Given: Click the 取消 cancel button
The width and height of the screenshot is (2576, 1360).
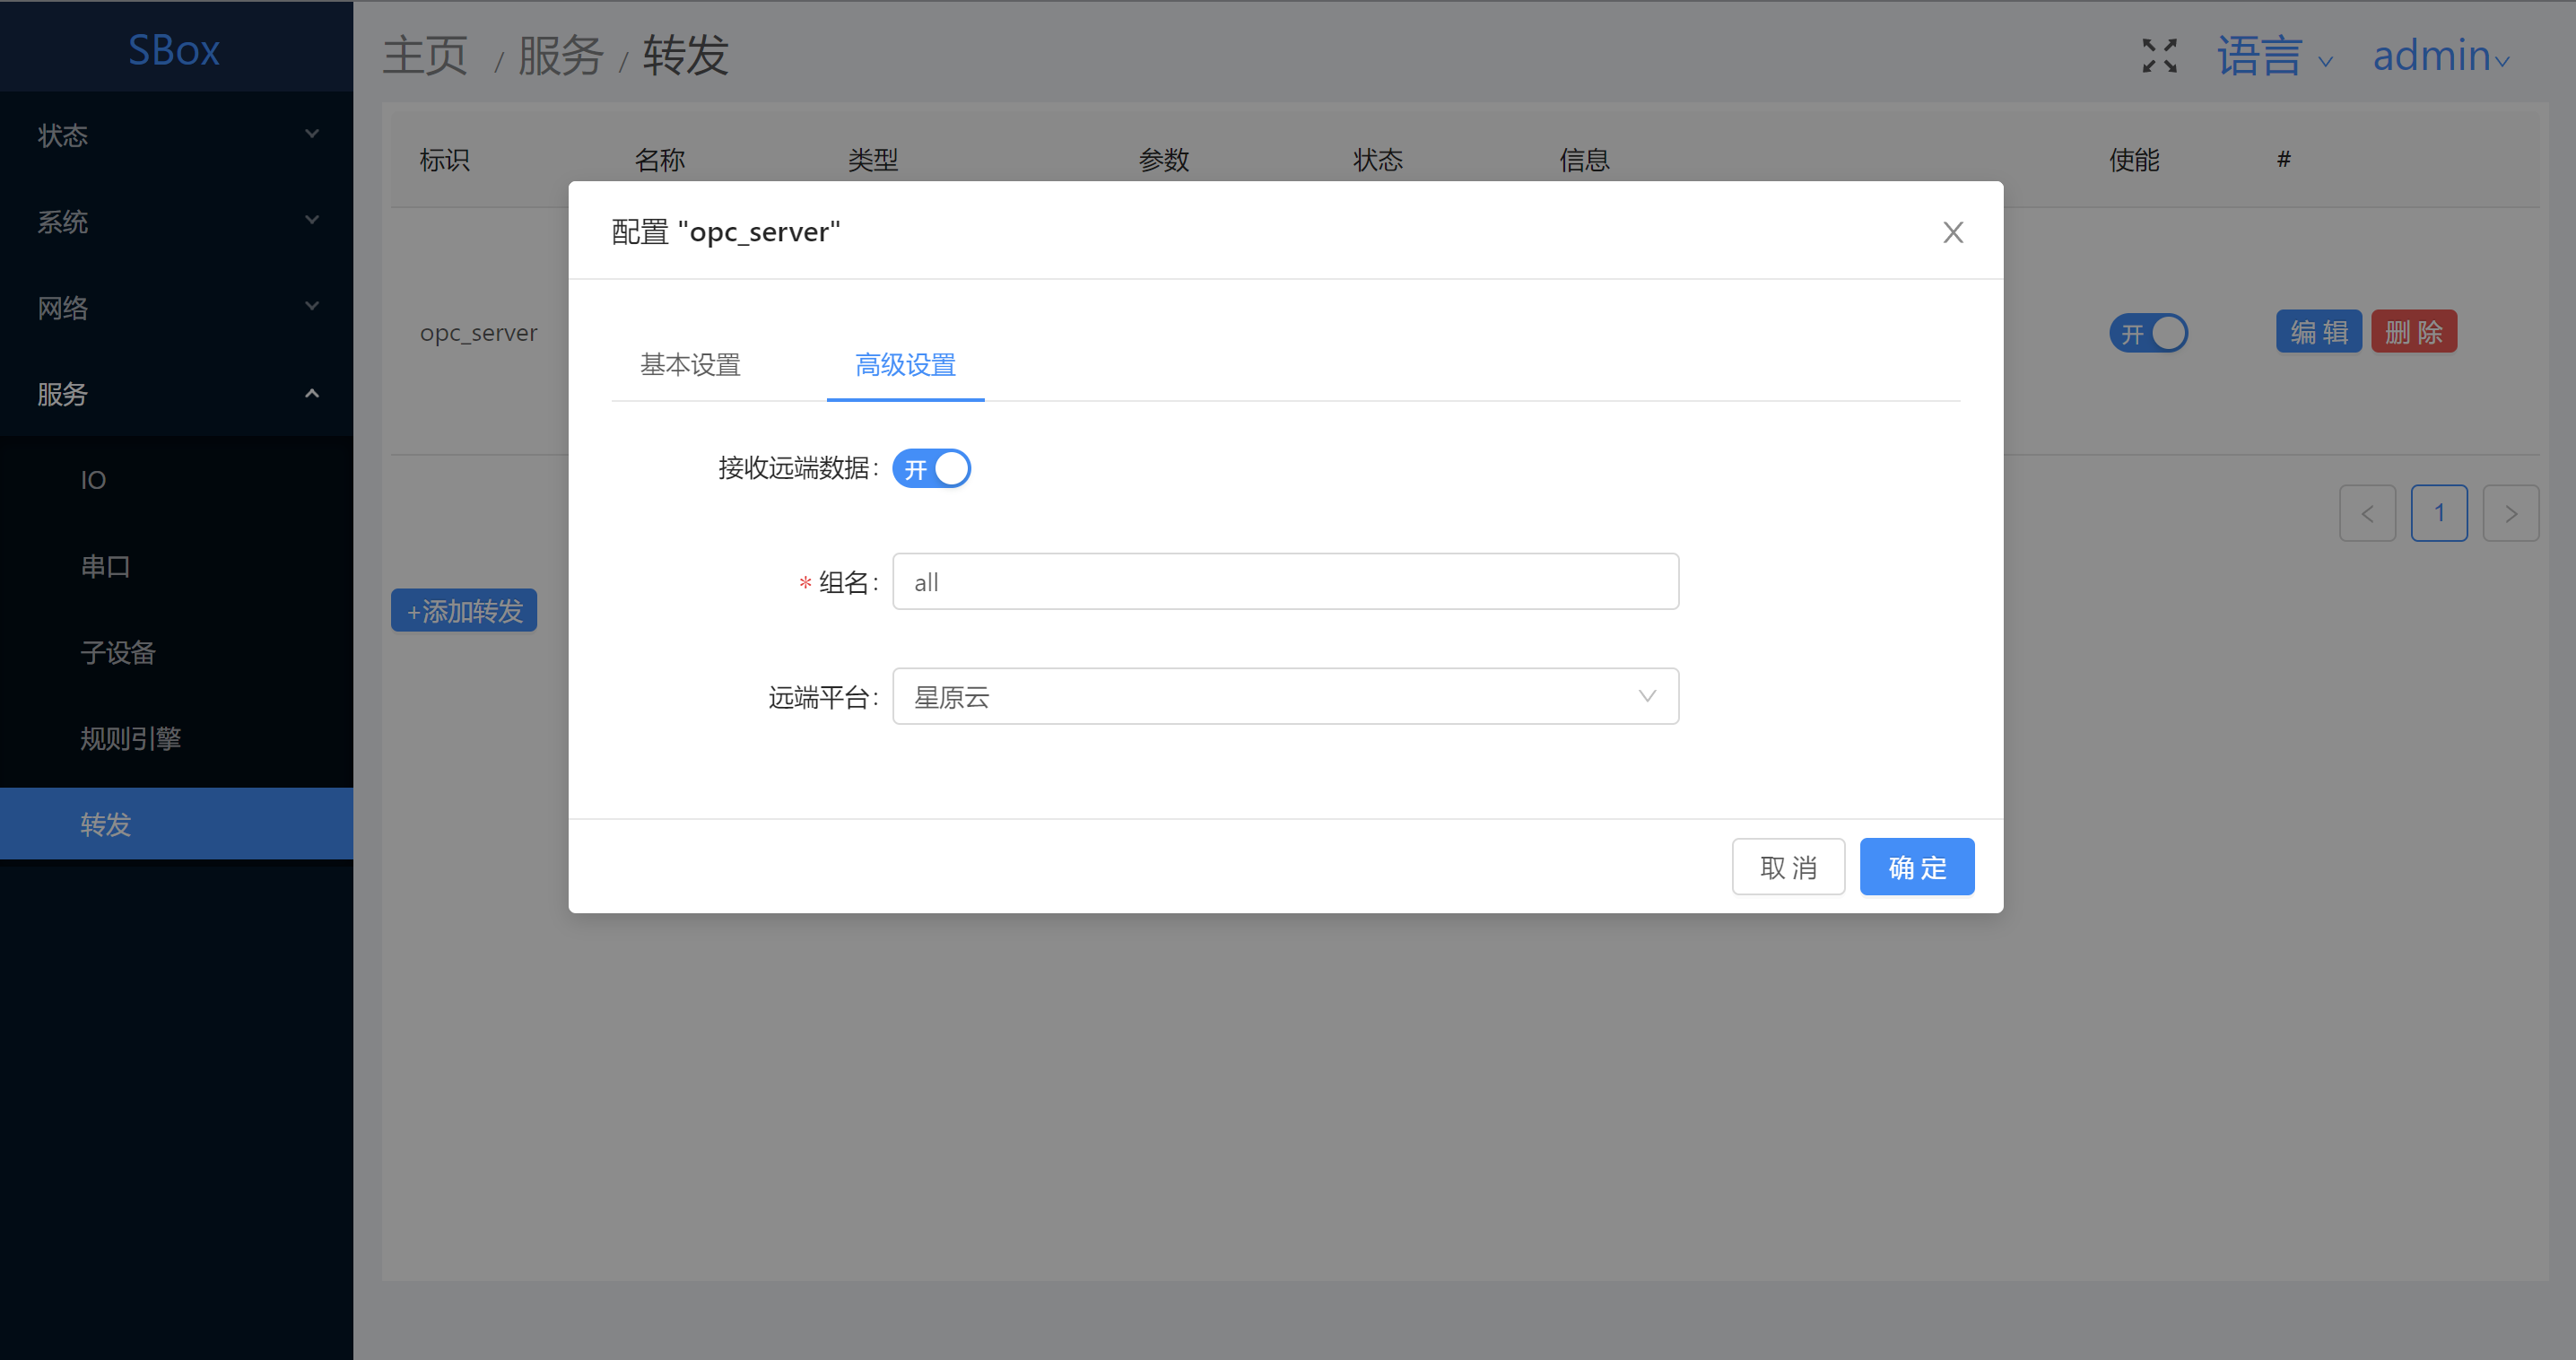Looking at the screenshot, I should (1788, 867).
